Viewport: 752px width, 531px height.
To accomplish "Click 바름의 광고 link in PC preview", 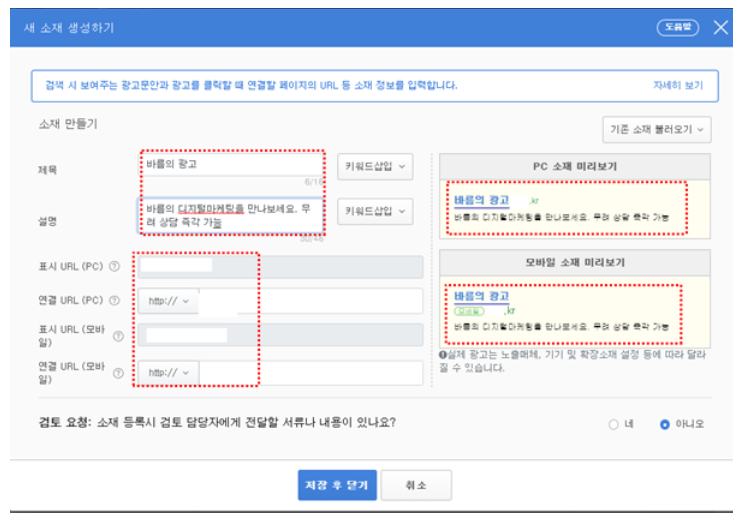I will click(481, 200).
